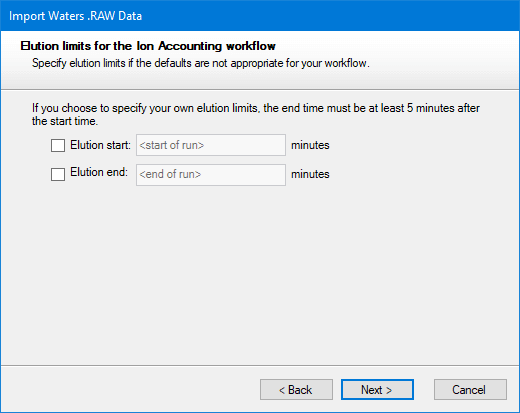This screenshot has height=413, width=520.
Task: Click the "Elution start:" label text
Action: [x=100, y=145]
